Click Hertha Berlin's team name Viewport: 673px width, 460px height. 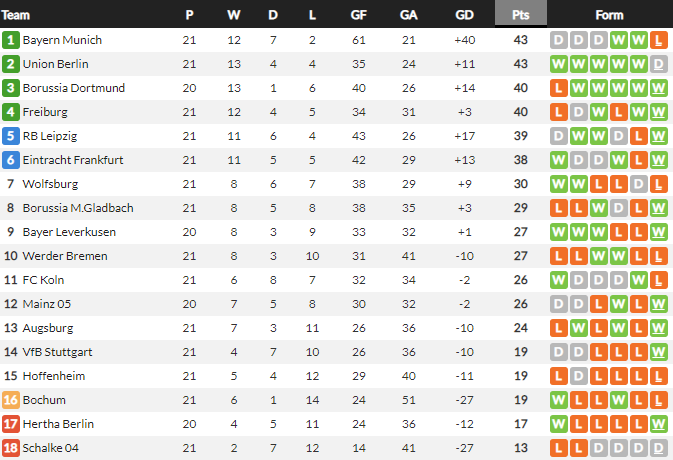(x=58, y=424)
